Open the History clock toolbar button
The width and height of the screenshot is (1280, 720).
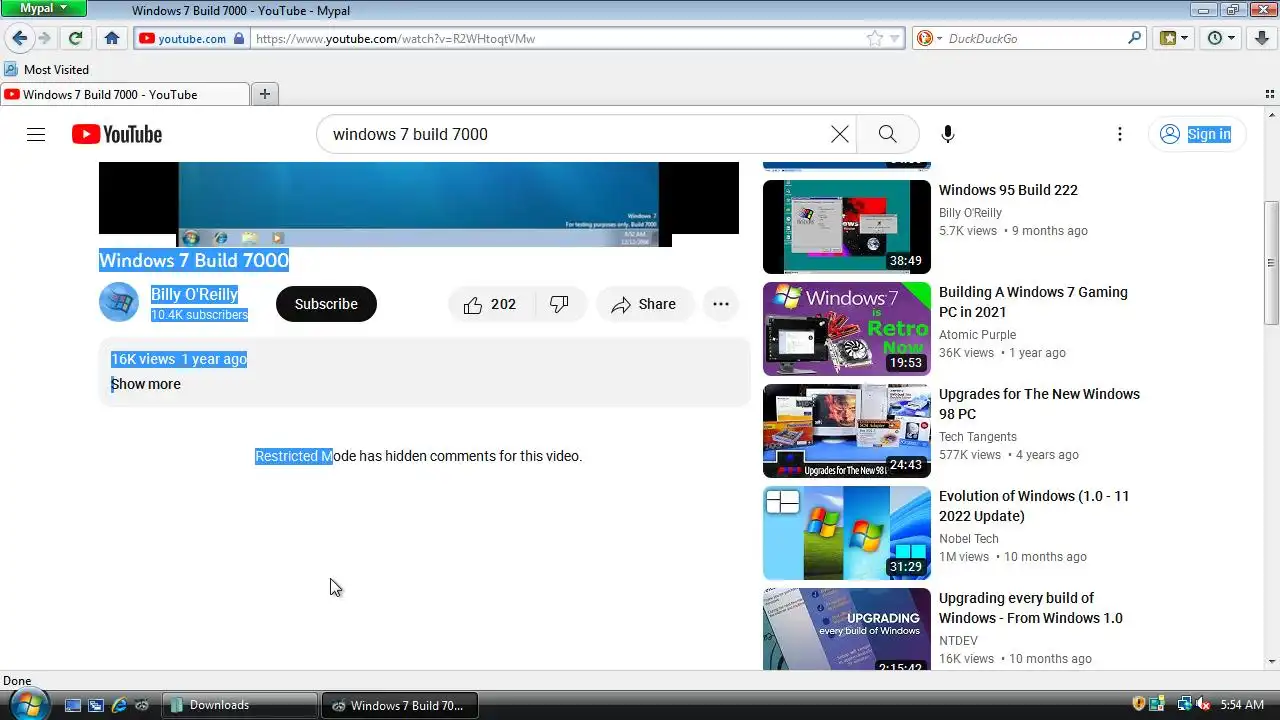tap(1222, 38)
